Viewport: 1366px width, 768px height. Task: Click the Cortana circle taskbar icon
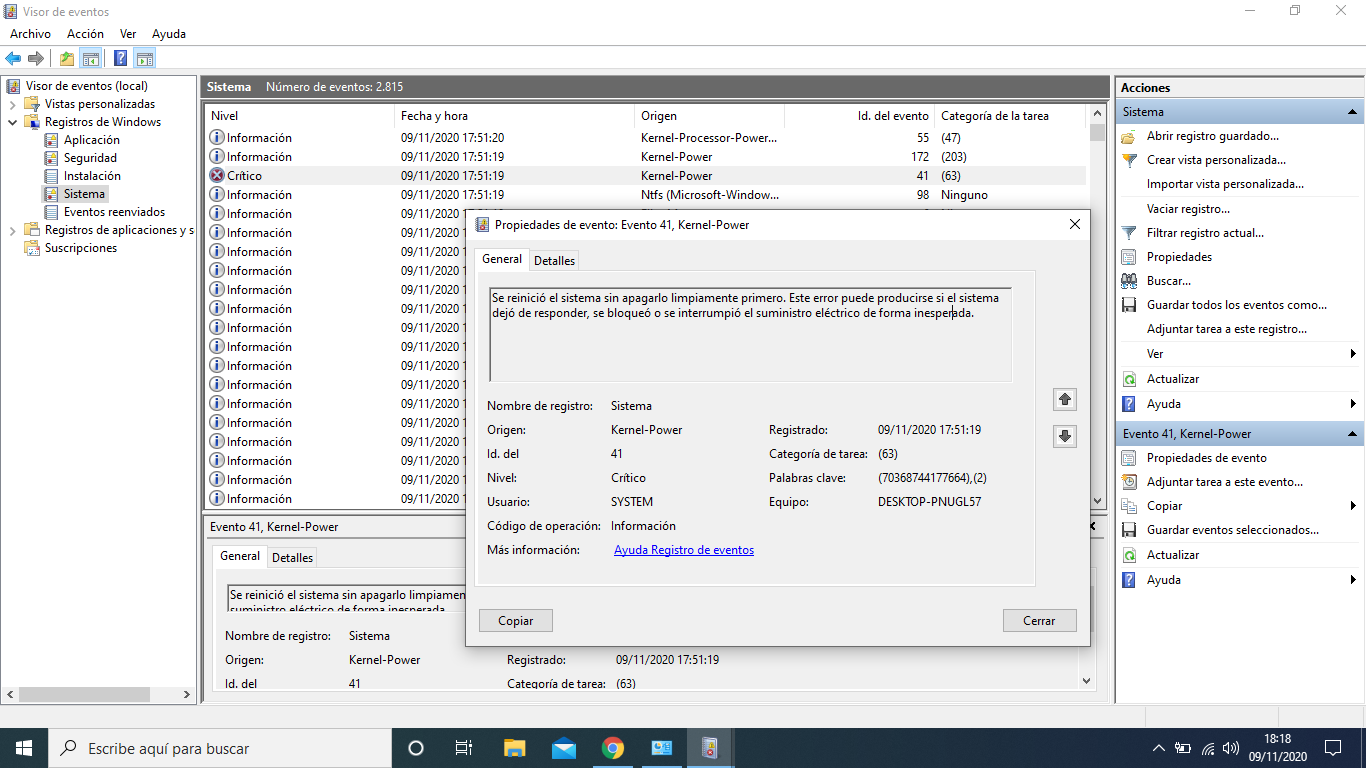pos(416,748)
